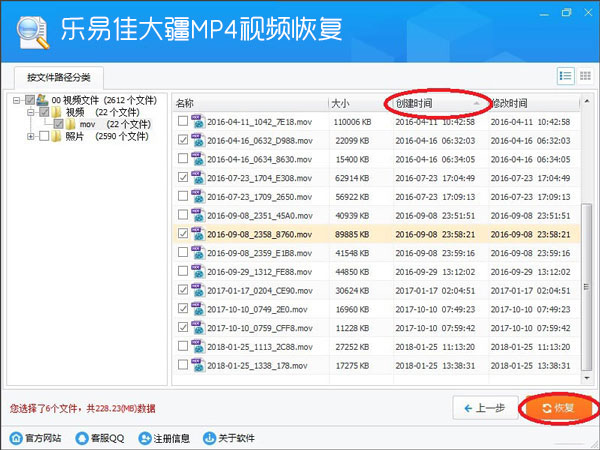Open 注册信息 registration info

click(164, 438)
